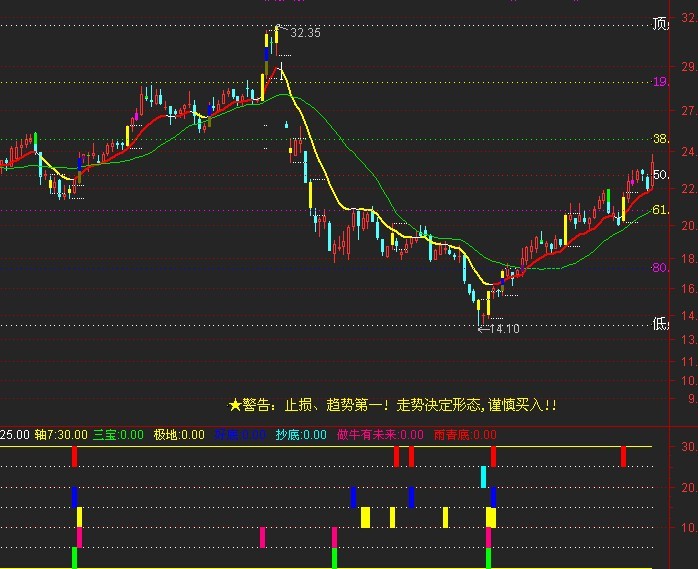This screenshot has width=698, height=569.
Task: Click the green 三宝:0.00 indicator label
Action: (118, 435)
